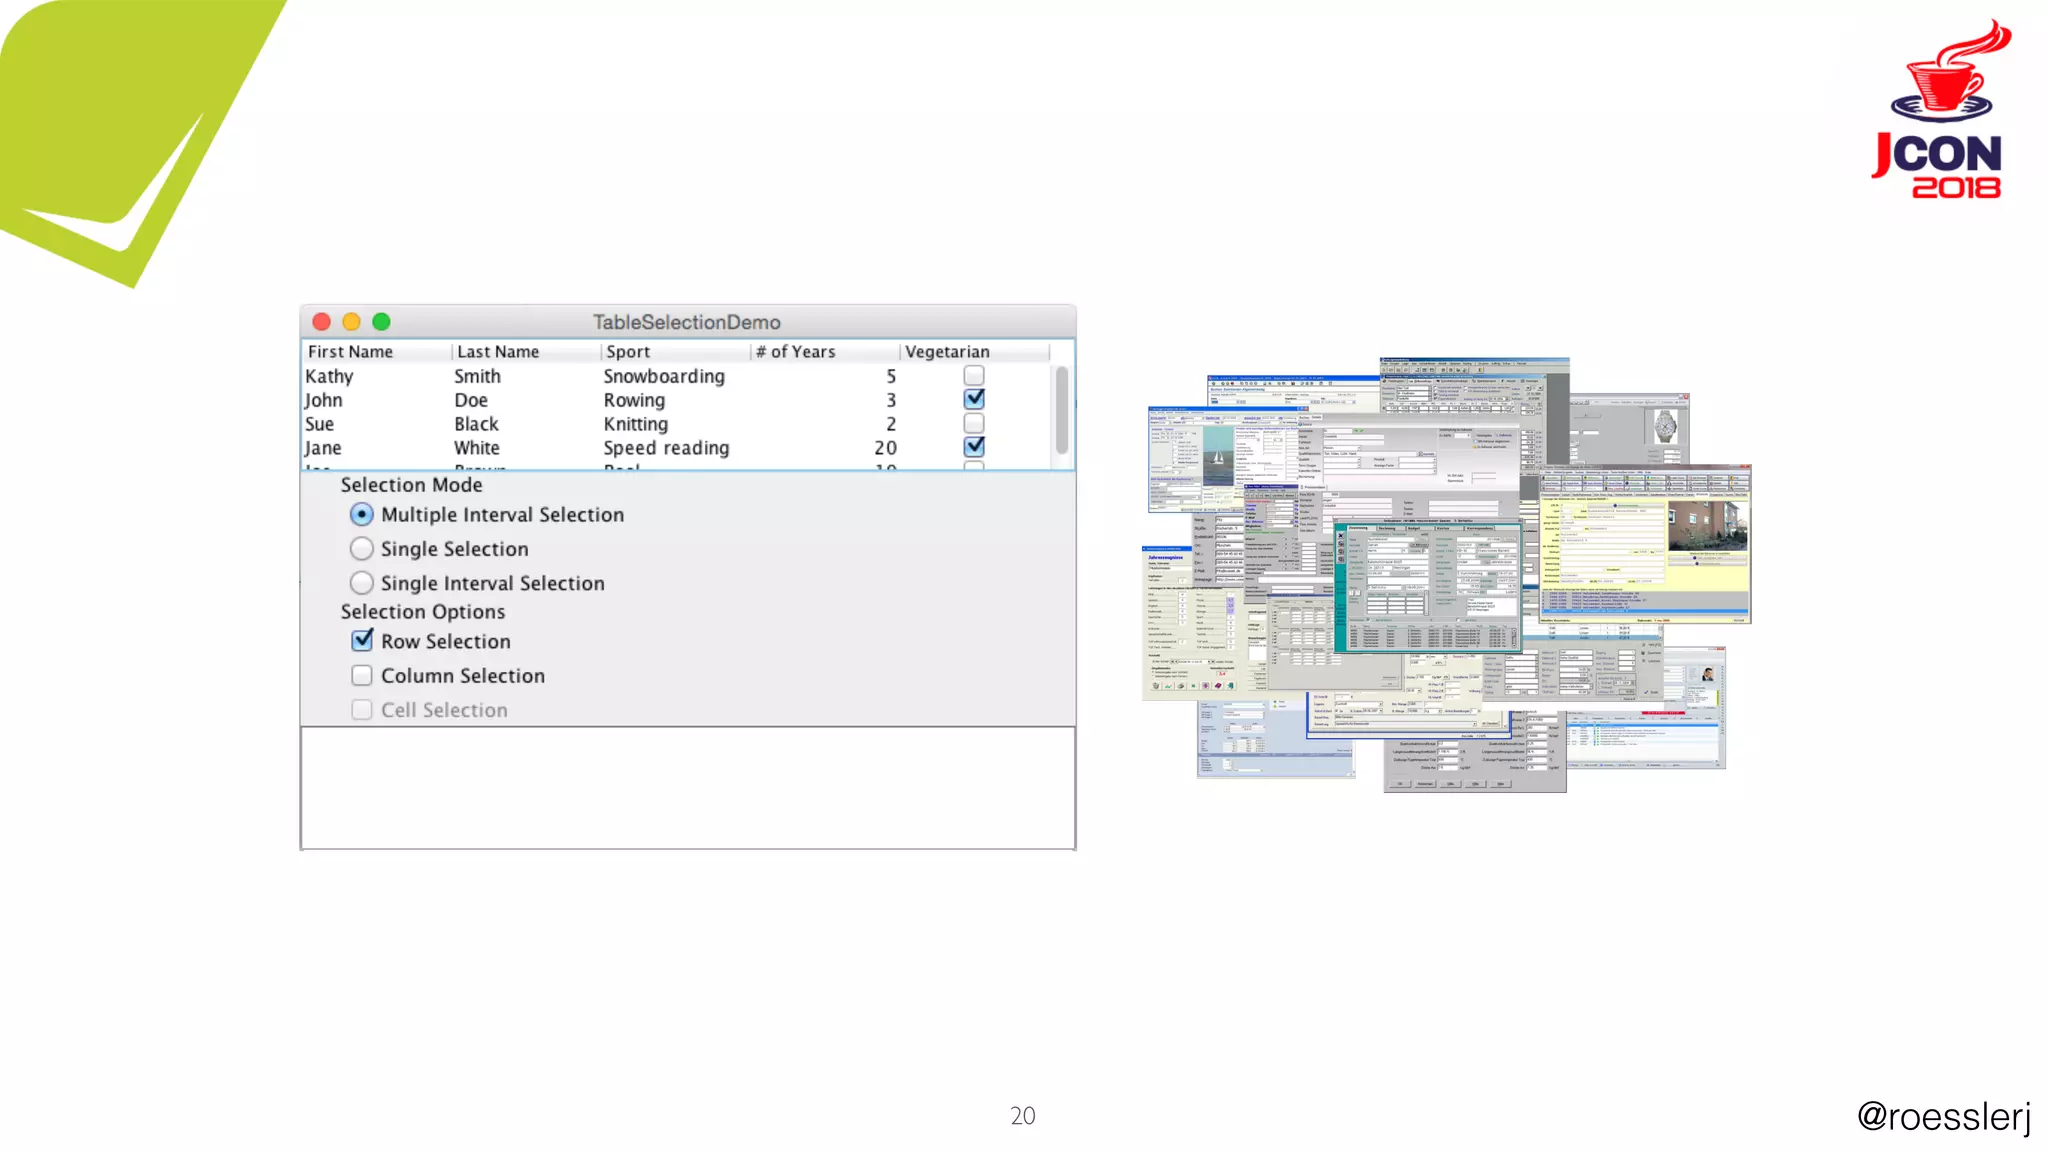
Task: Uncheck John's Vegetarian checkbox
Action: point(974,399)
